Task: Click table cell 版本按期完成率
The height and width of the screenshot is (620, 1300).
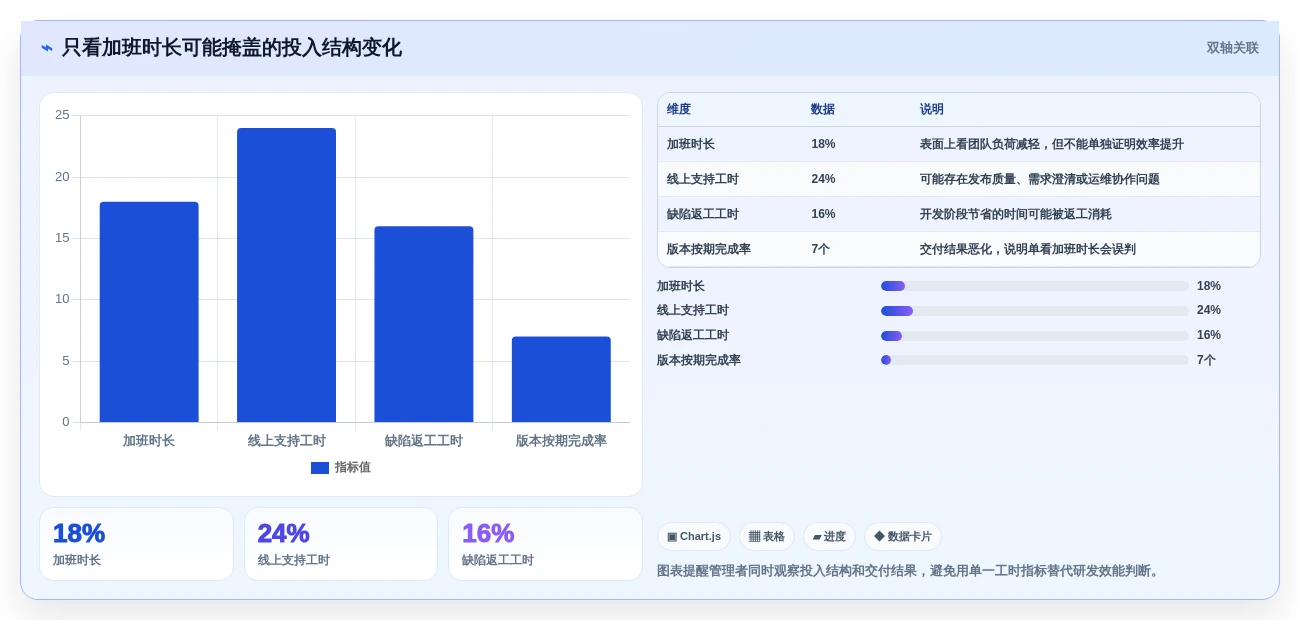Action: [709, 249]
